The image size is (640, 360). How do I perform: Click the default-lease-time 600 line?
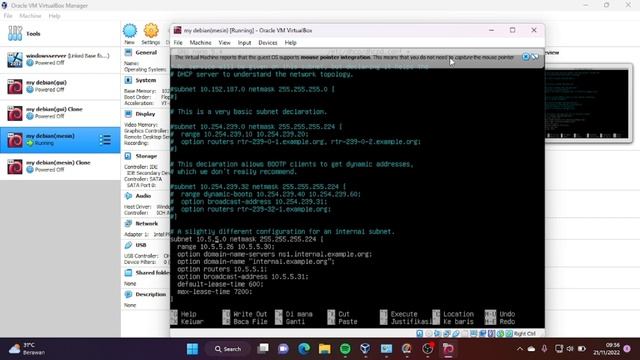(x=220, y=284)
